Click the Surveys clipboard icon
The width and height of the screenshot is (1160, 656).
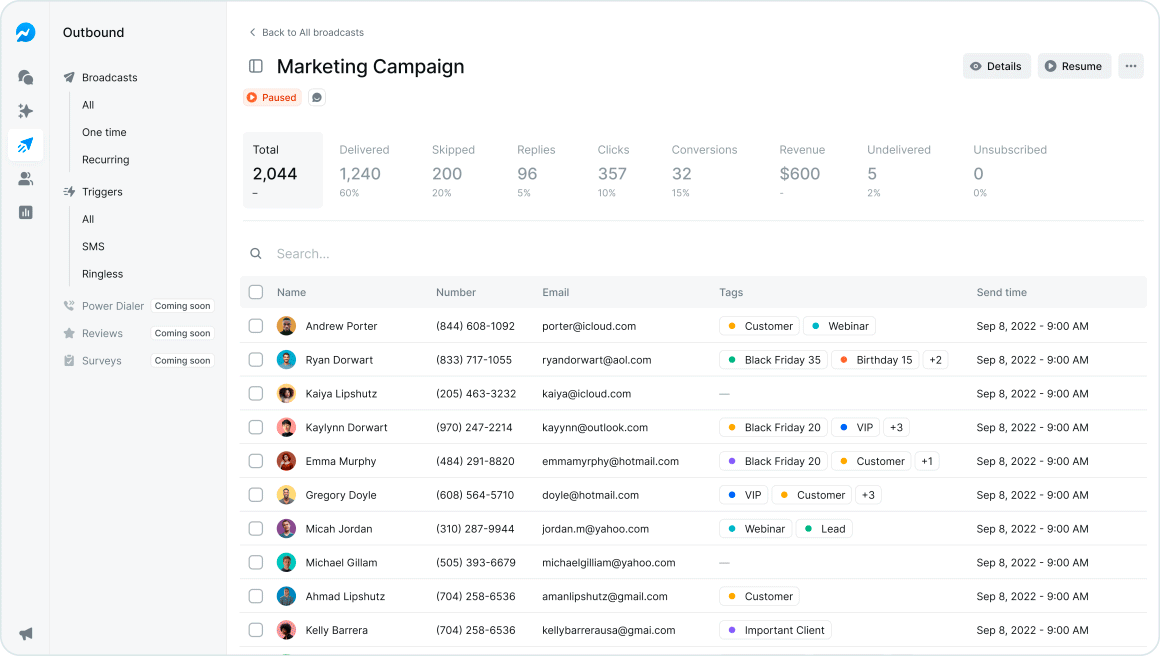point(69,360)
